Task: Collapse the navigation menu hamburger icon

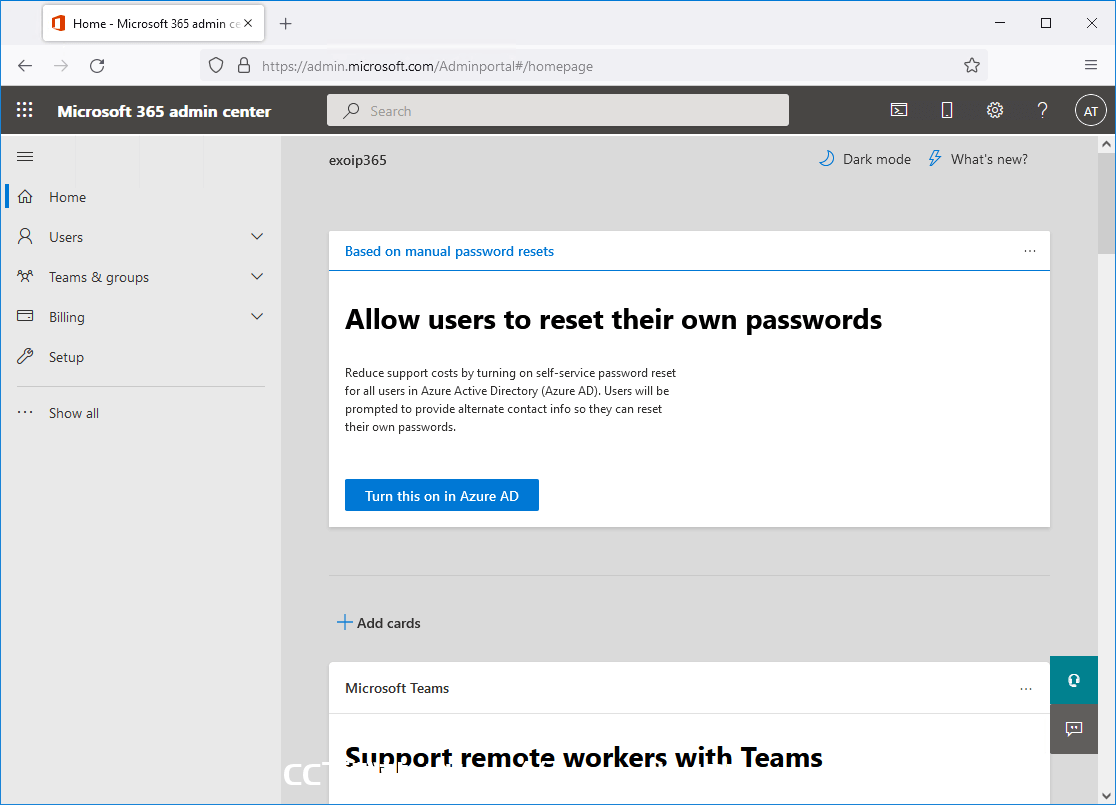Action: (25, 157)
